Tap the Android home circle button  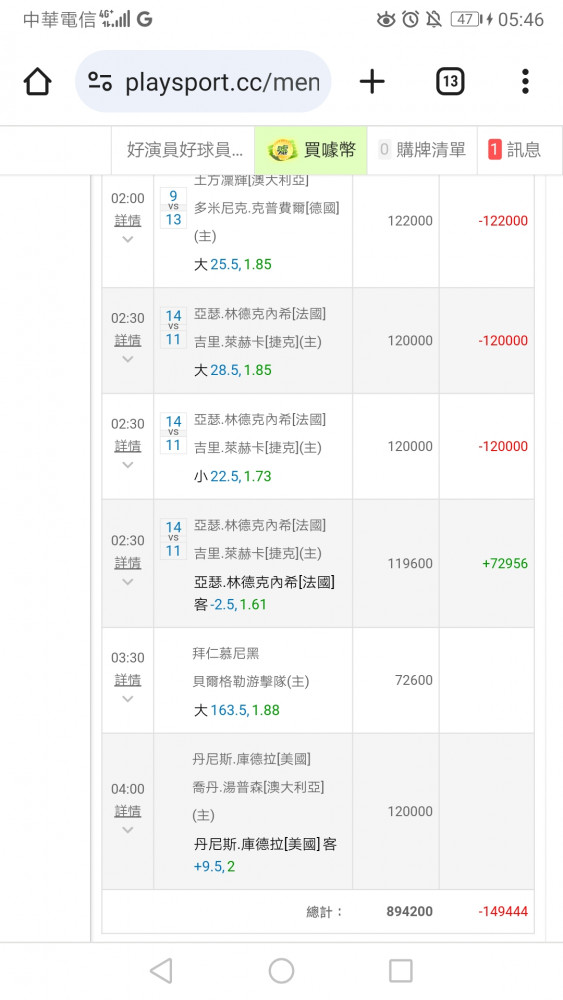click(281, 971)
